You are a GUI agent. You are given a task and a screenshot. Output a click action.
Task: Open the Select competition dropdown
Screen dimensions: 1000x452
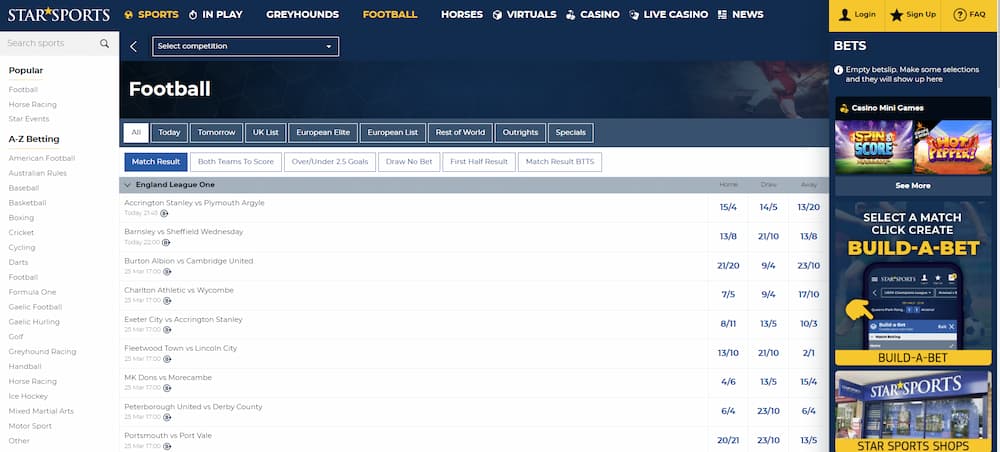245,47
